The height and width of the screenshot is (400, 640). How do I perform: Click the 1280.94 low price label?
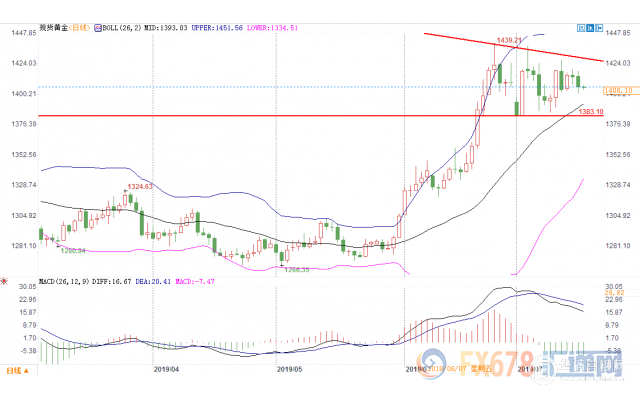tap(73, 251)
